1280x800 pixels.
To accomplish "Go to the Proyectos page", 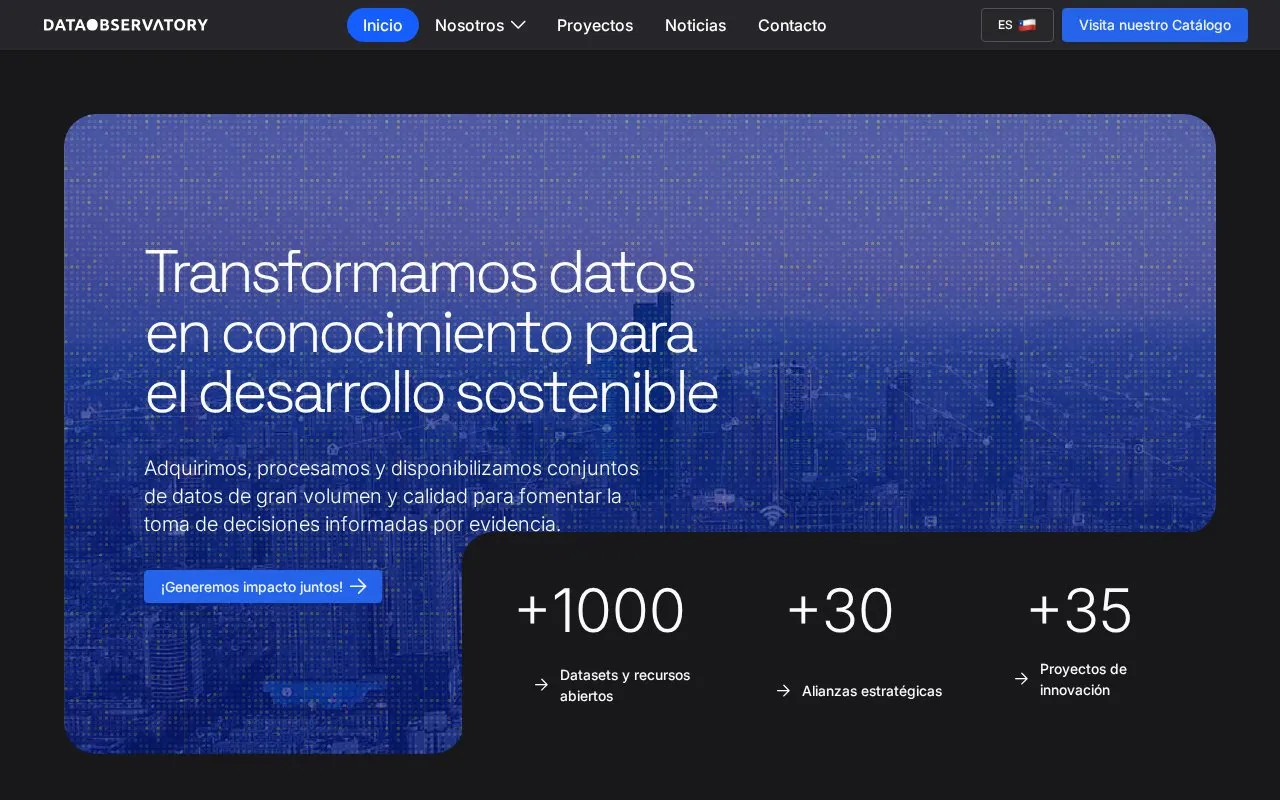I will click(595, 25).
